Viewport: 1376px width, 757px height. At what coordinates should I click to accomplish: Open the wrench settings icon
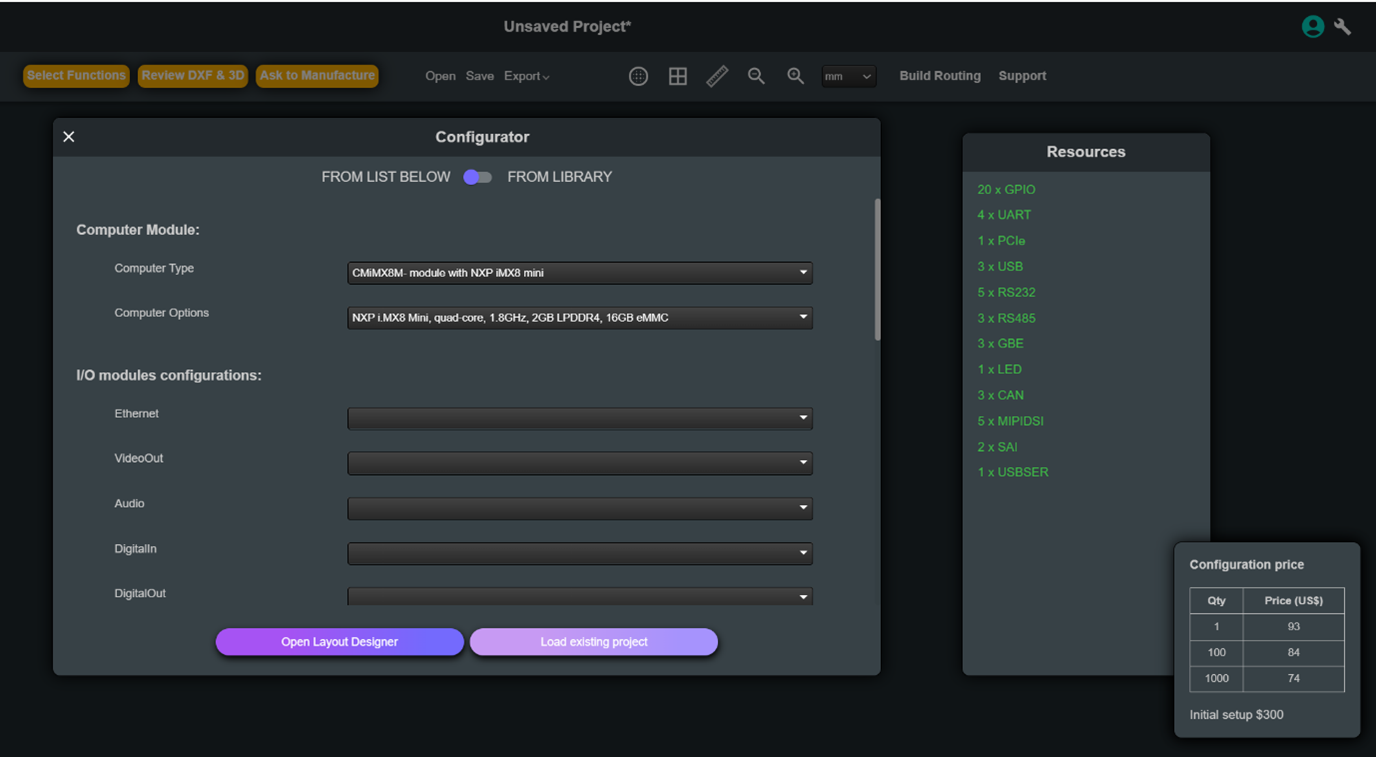tap(1343, 28)
